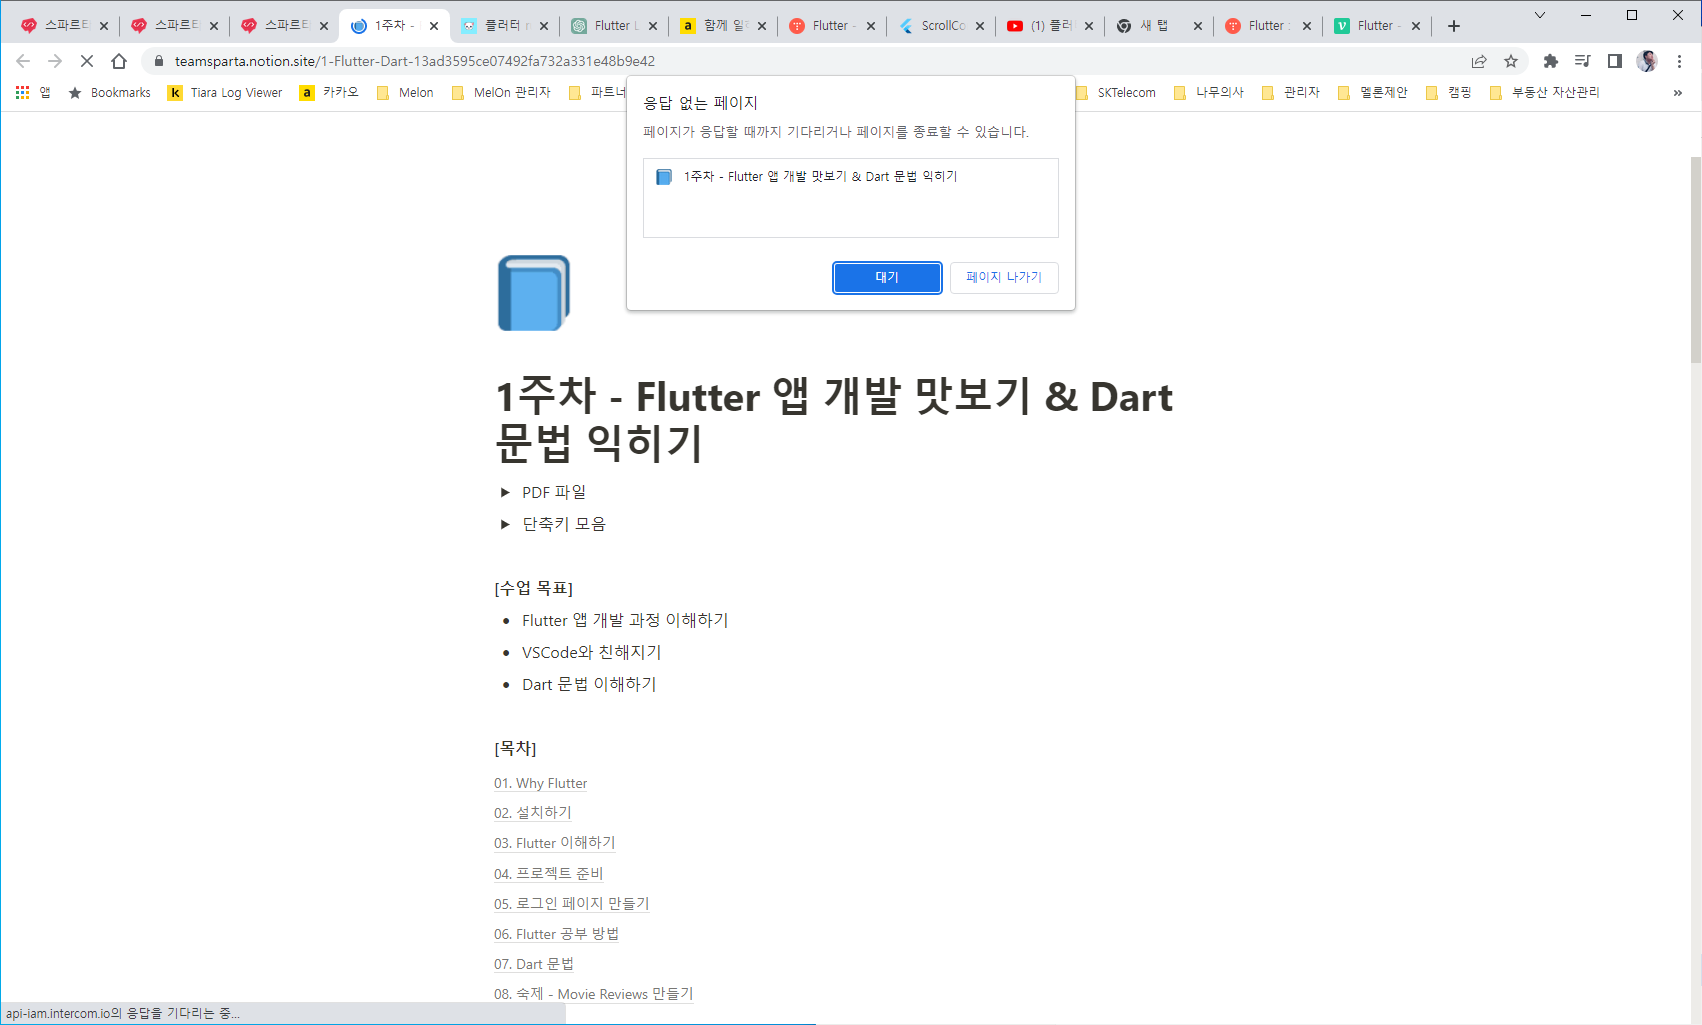Open the tab search dropdown arrow
Image resolution: width=1702 pixels, height=1025 pixels.
tap(1540, 15)
